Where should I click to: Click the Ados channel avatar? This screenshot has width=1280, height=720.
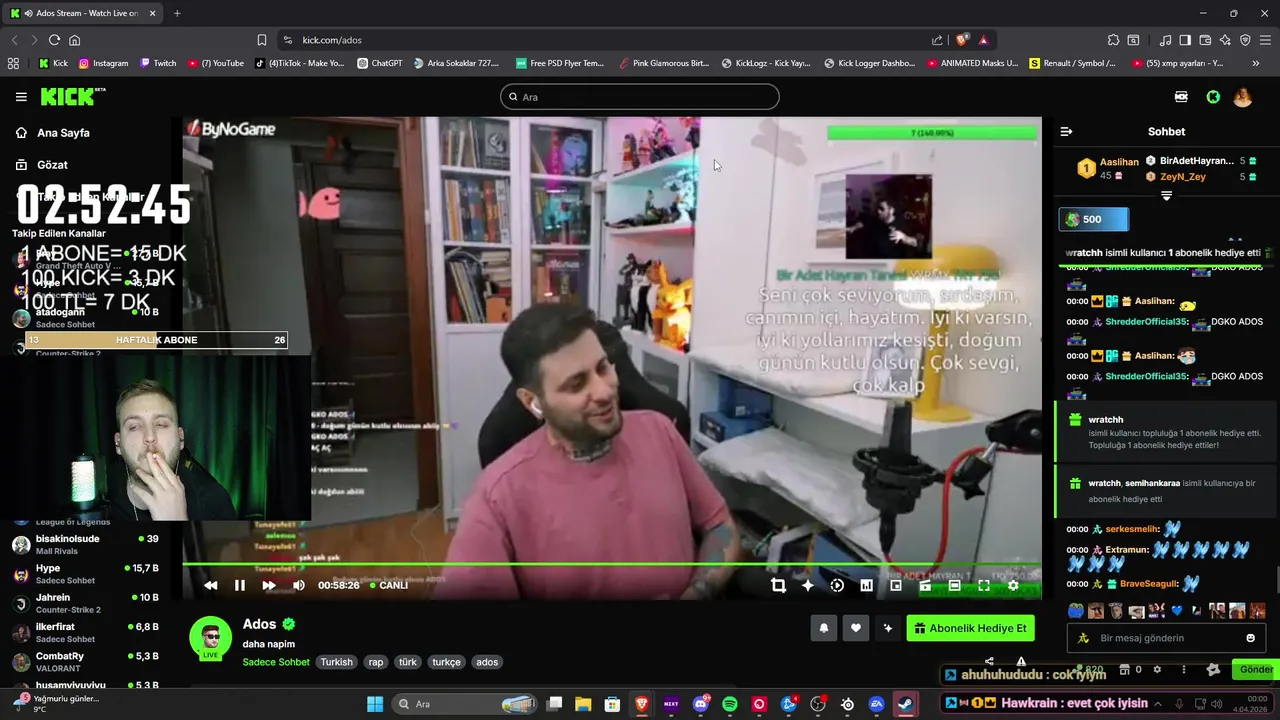coord(211,638)
